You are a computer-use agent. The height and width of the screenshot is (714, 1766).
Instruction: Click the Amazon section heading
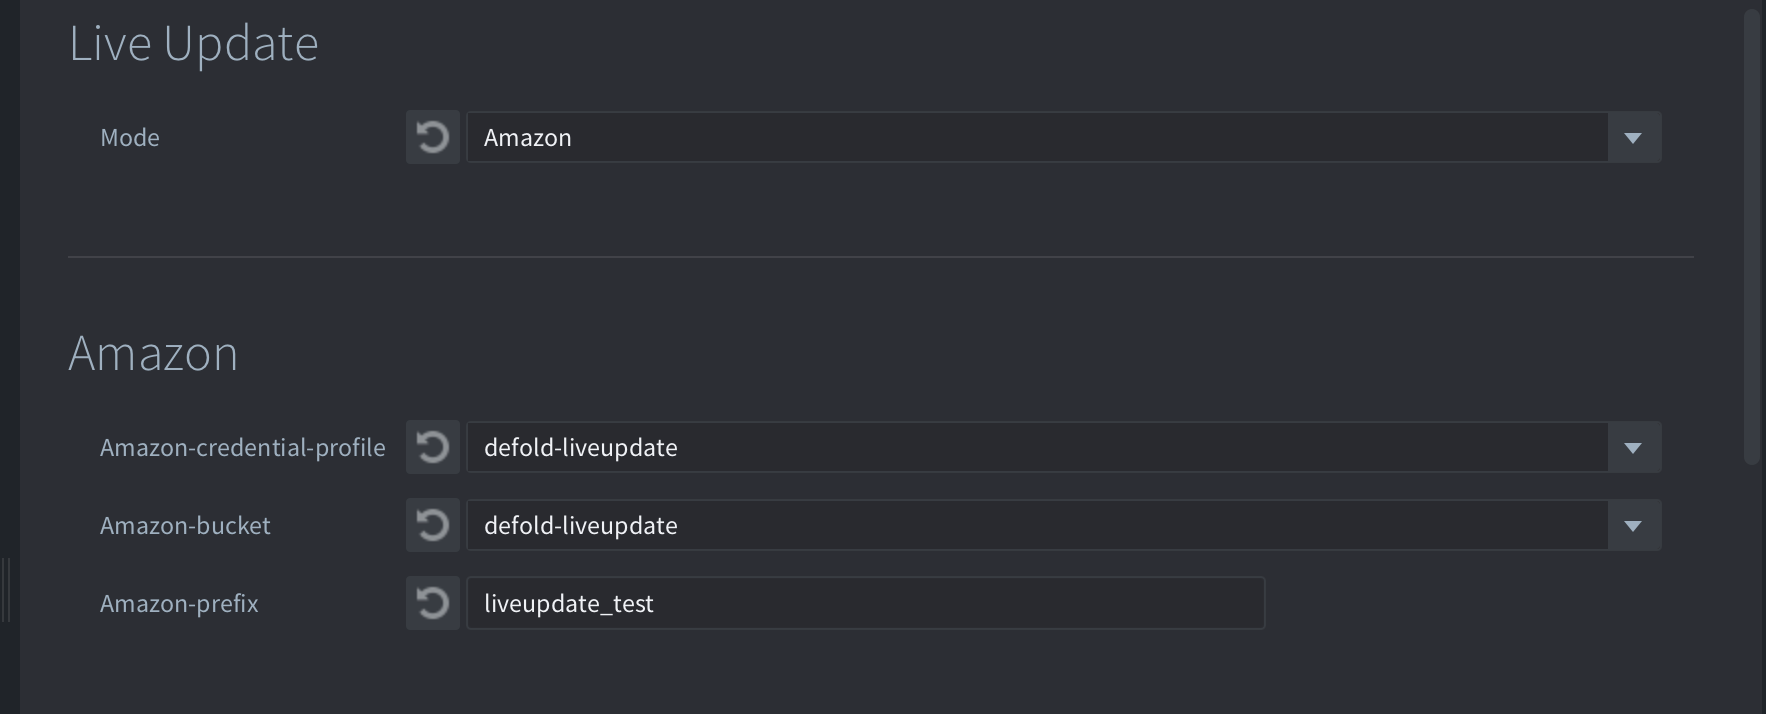[x=153, y=354]
